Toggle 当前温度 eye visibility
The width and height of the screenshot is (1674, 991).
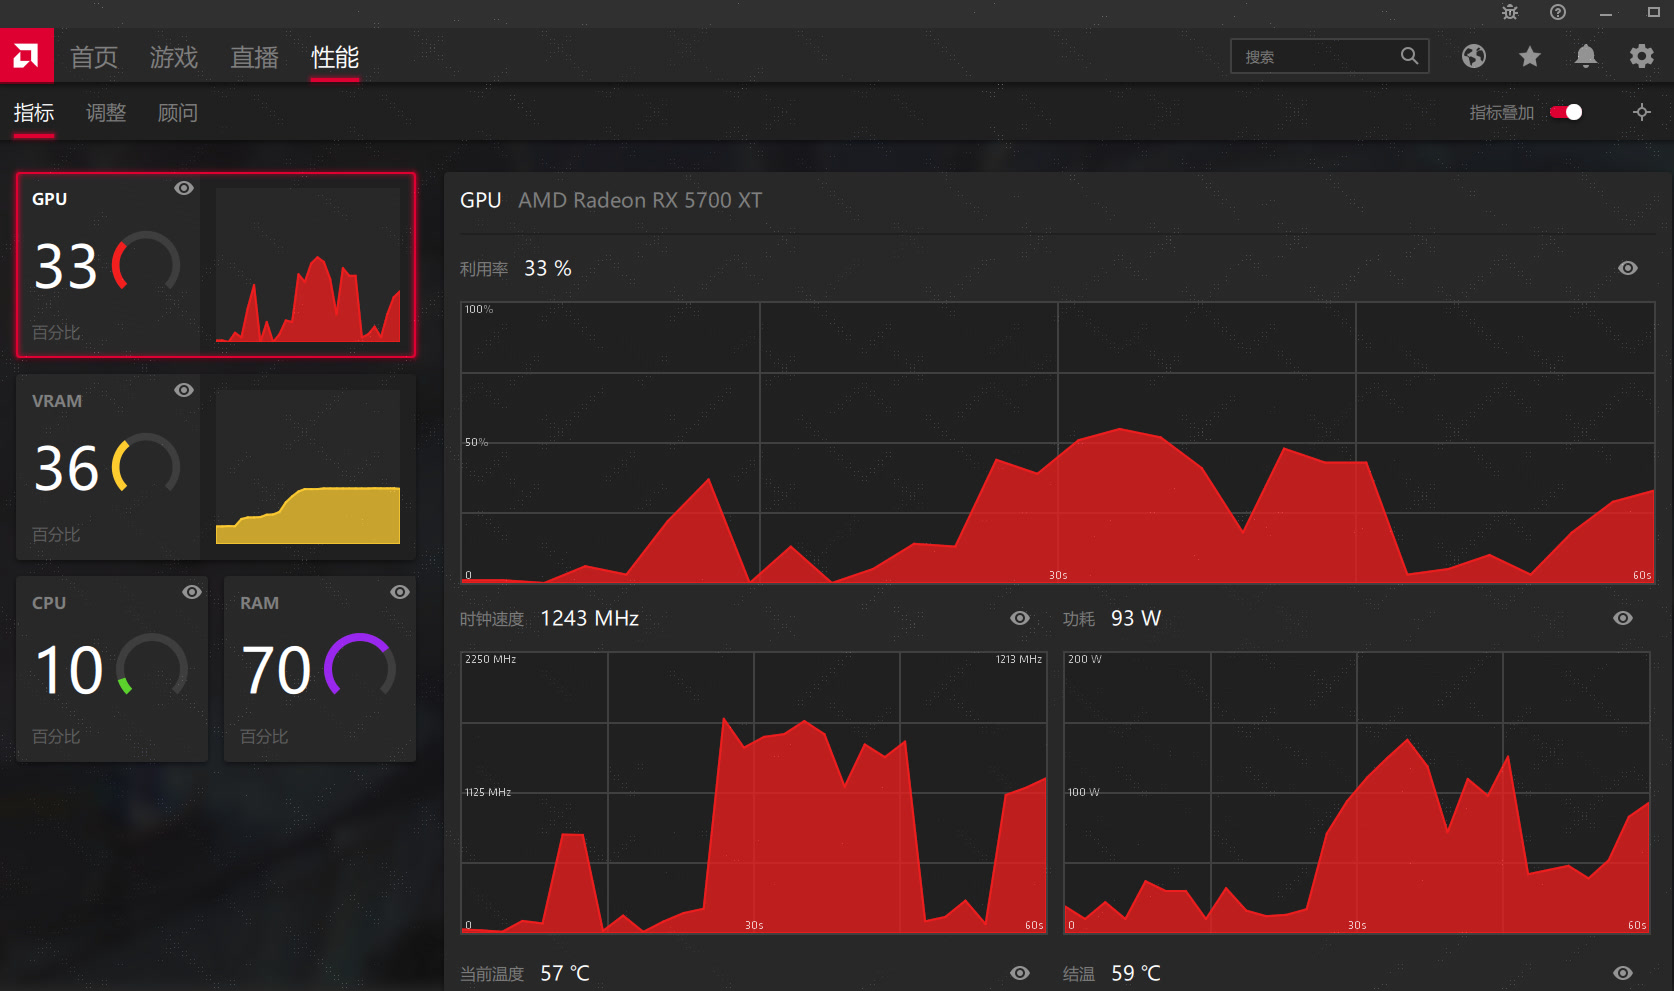click(x=1020, y=973)
